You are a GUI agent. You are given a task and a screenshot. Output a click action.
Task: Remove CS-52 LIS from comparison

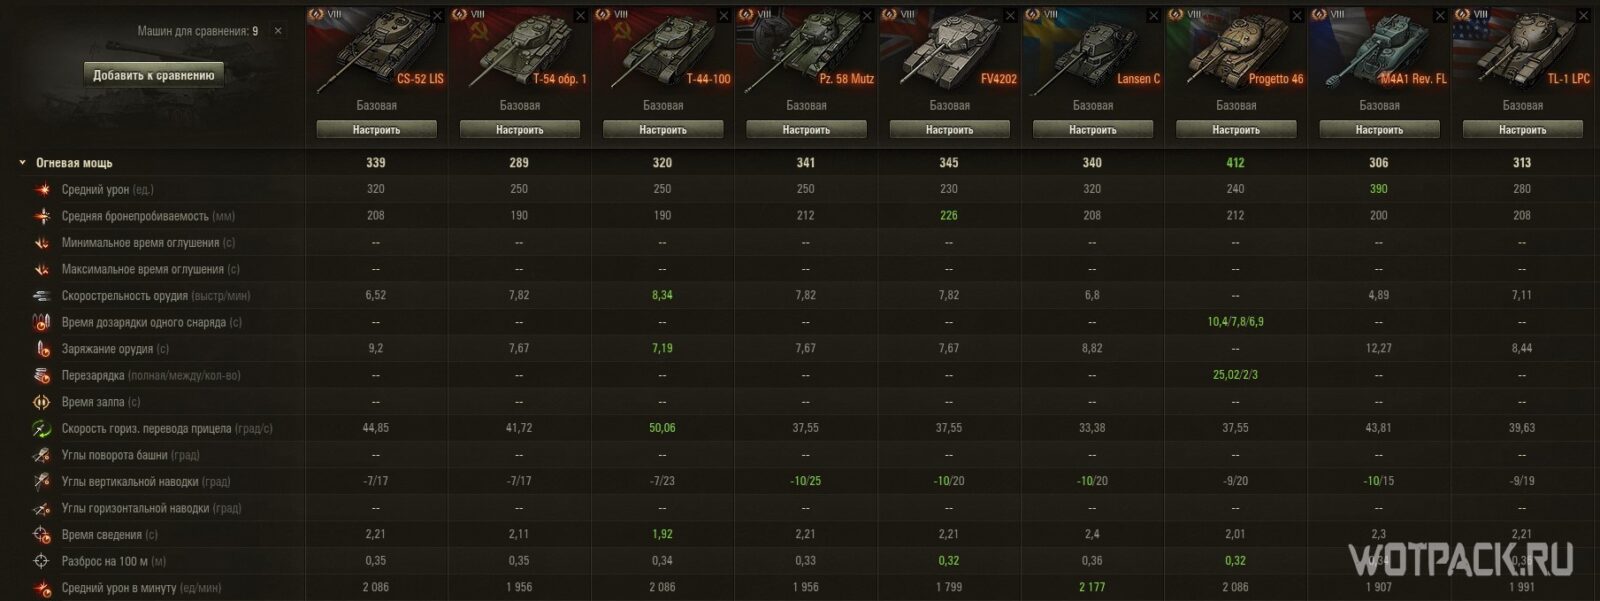pyautogui.click(x=437, y=16)
